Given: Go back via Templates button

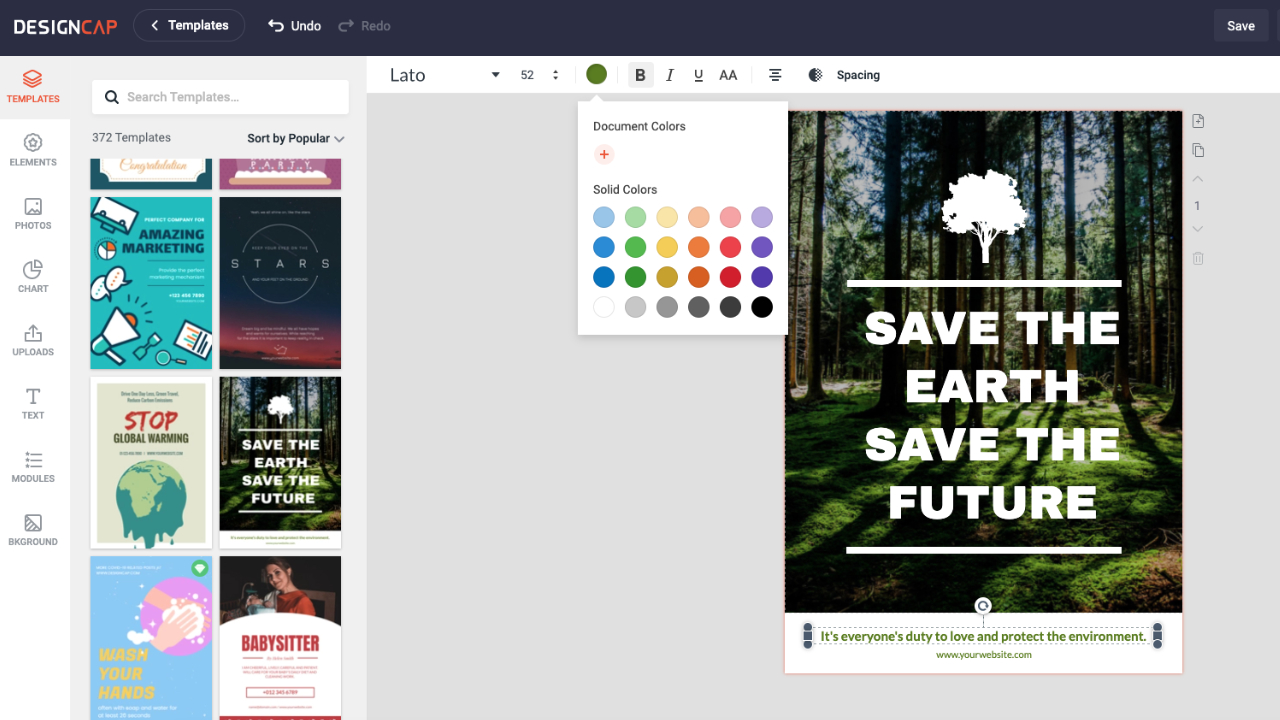Looking at the screenshot, I should [189, 26].
